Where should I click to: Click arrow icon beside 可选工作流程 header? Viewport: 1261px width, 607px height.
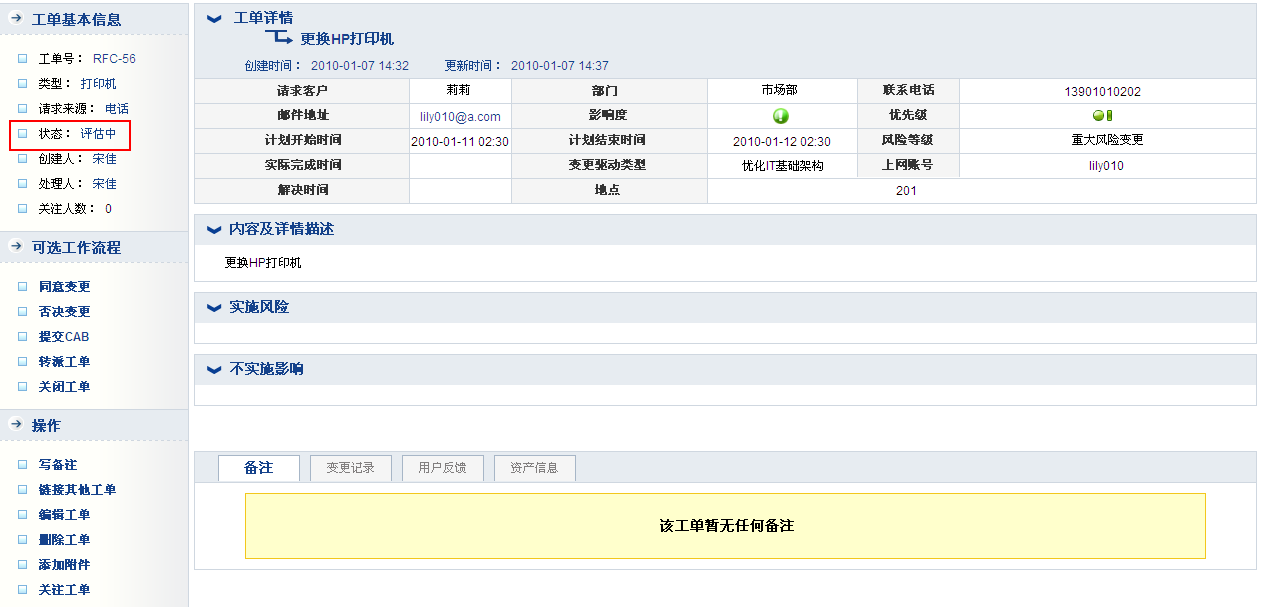[x=16, y=247]
